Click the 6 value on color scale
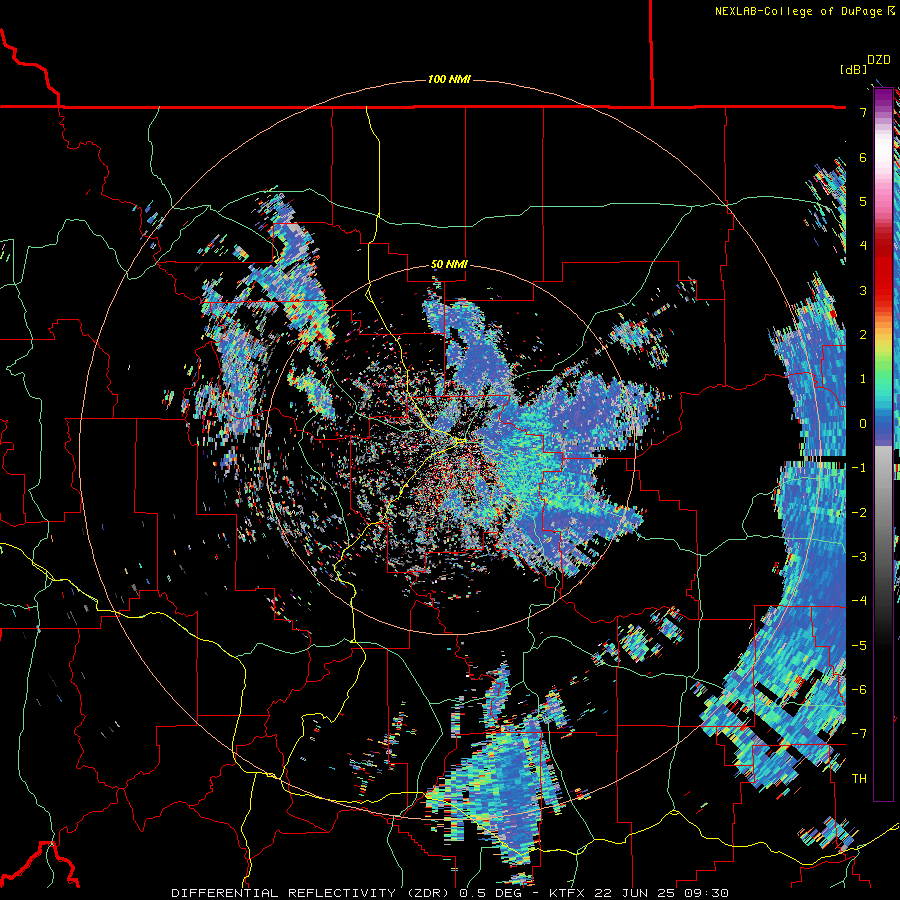 [x=863, y=157]
